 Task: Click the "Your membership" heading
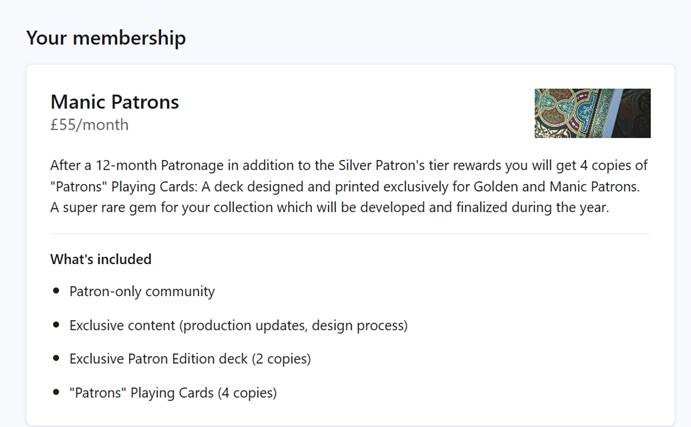point(106,38)
